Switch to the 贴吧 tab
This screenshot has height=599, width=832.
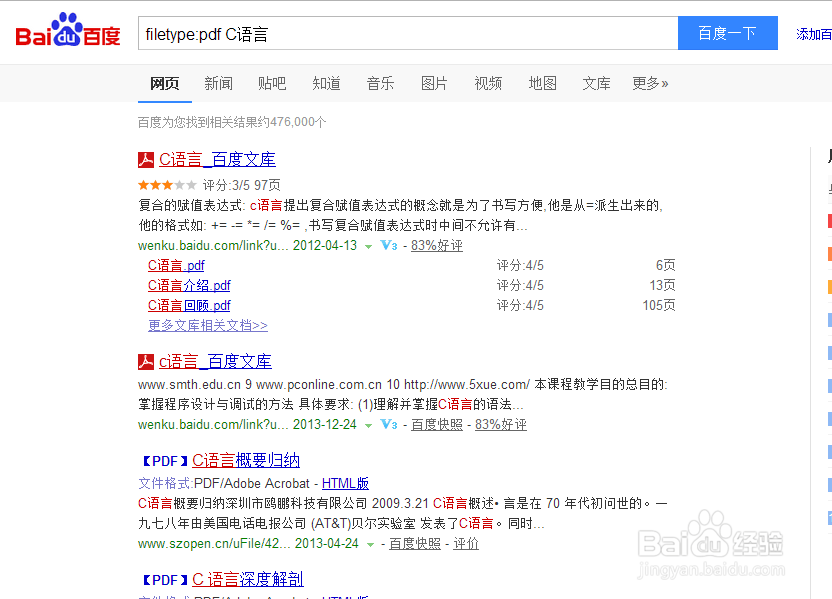[x=272, y=83]
